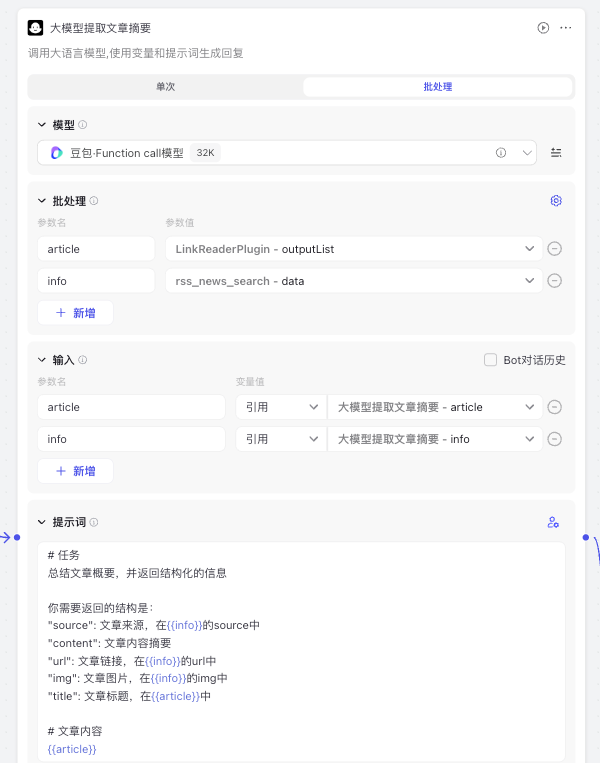Screen dimensions: 600x763
Task: Collapse the 批处理 section
Action: pos(42,200)
